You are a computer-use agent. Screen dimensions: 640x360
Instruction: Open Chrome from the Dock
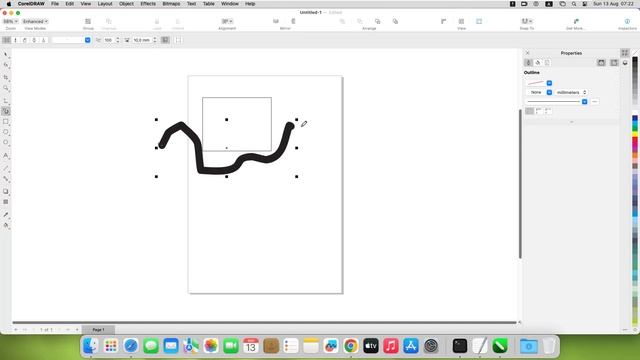[x=351, y=346]
